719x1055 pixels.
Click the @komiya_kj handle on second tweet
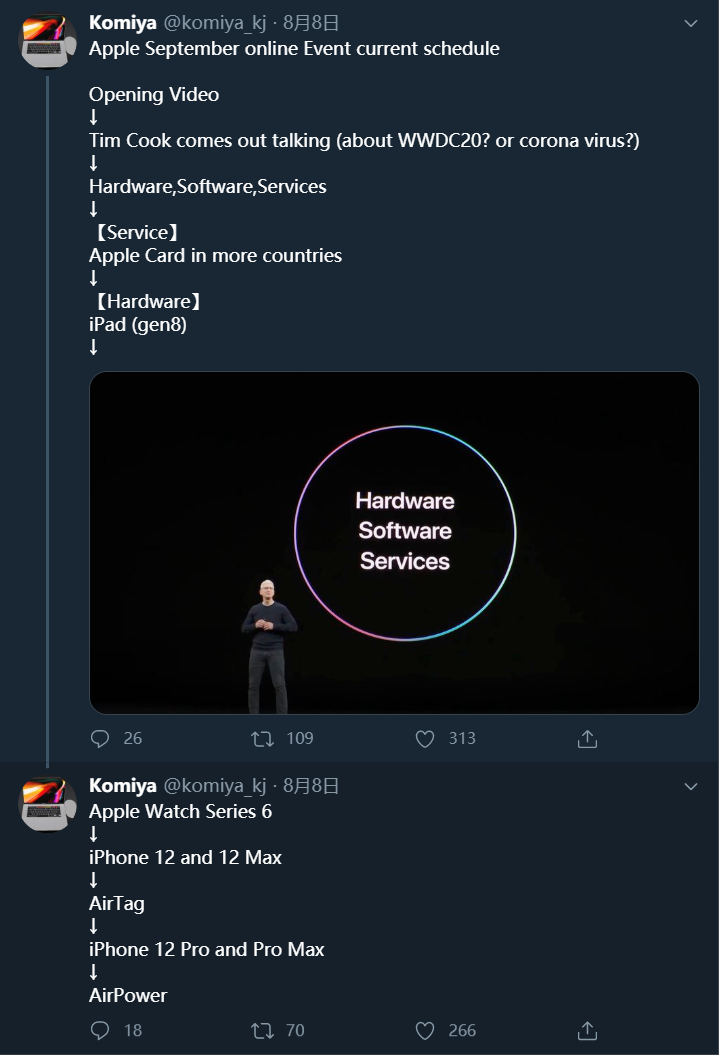pyautogui.click(x=215, y=786)
